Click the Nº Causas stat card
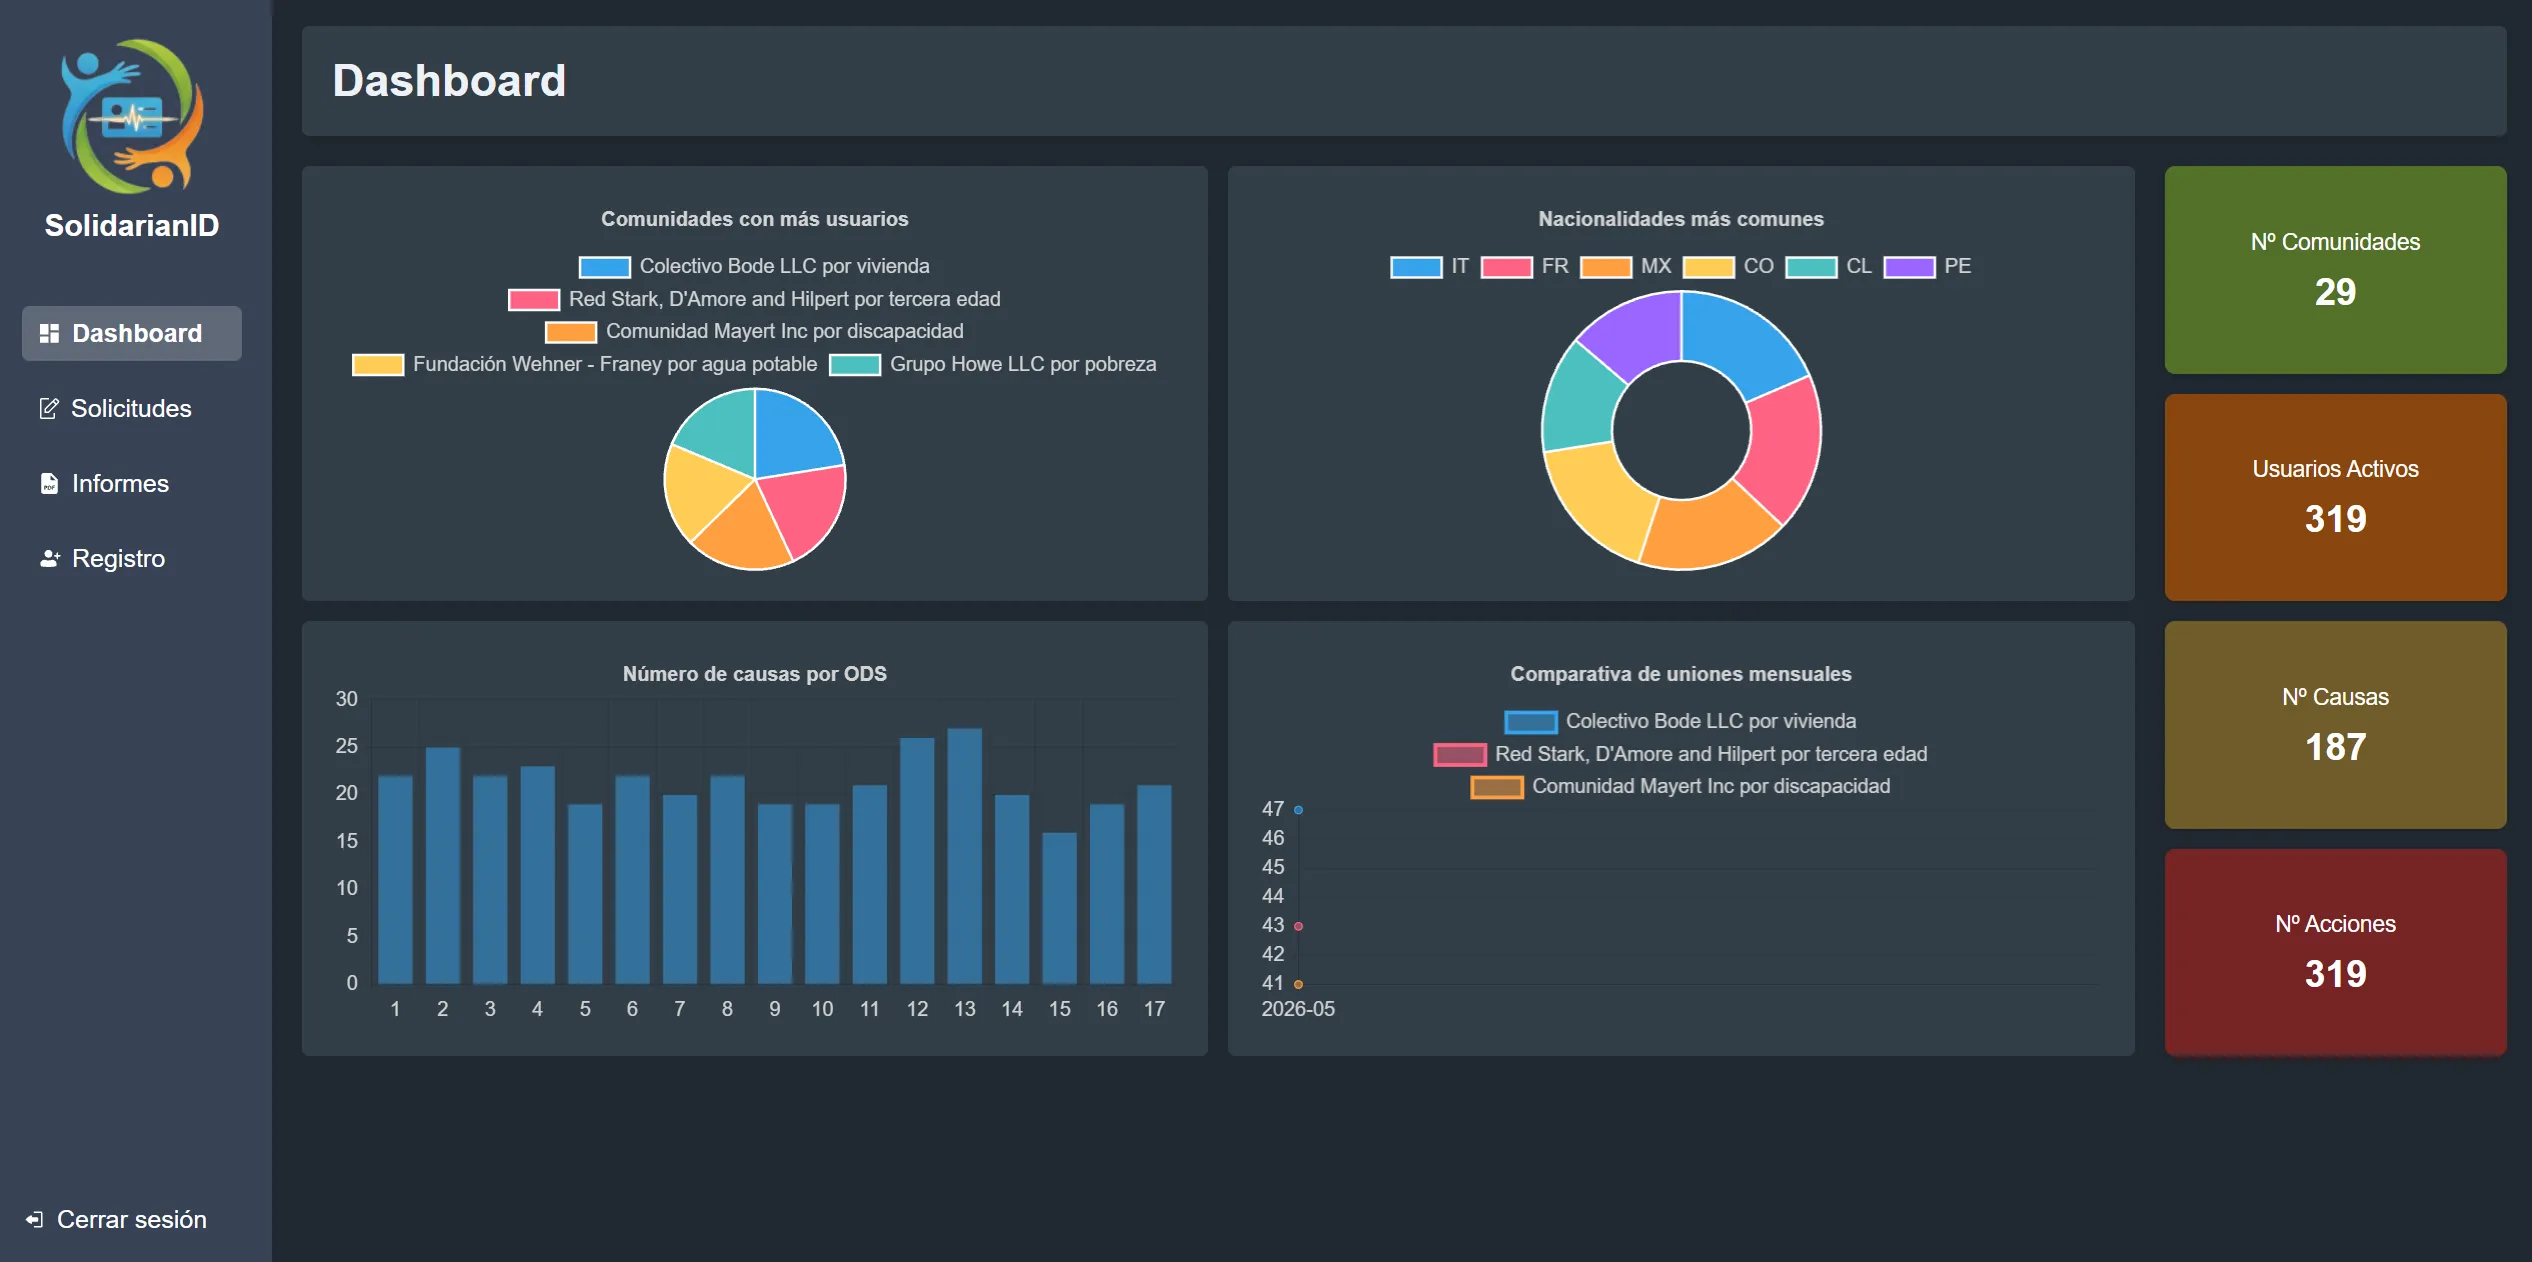 [2335, 725]
